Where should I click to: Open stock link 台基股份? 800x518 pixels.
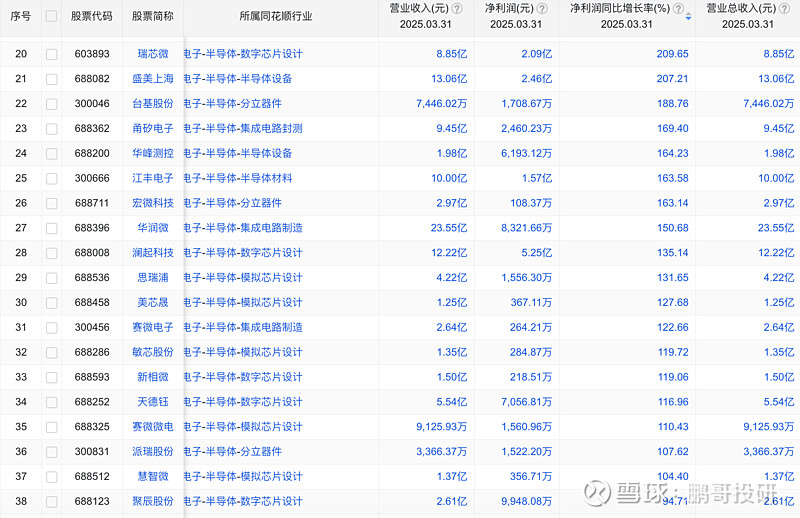pyautogui.click(x=153, y=104)
